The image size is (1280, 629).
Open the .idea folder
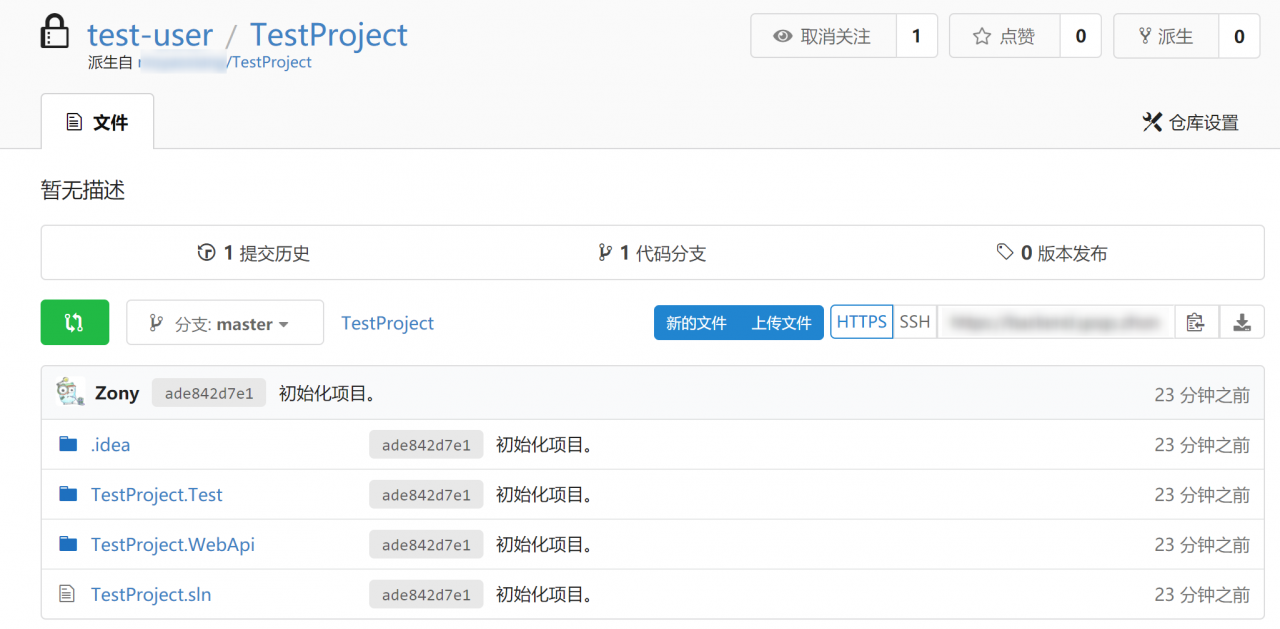[111, 445]
